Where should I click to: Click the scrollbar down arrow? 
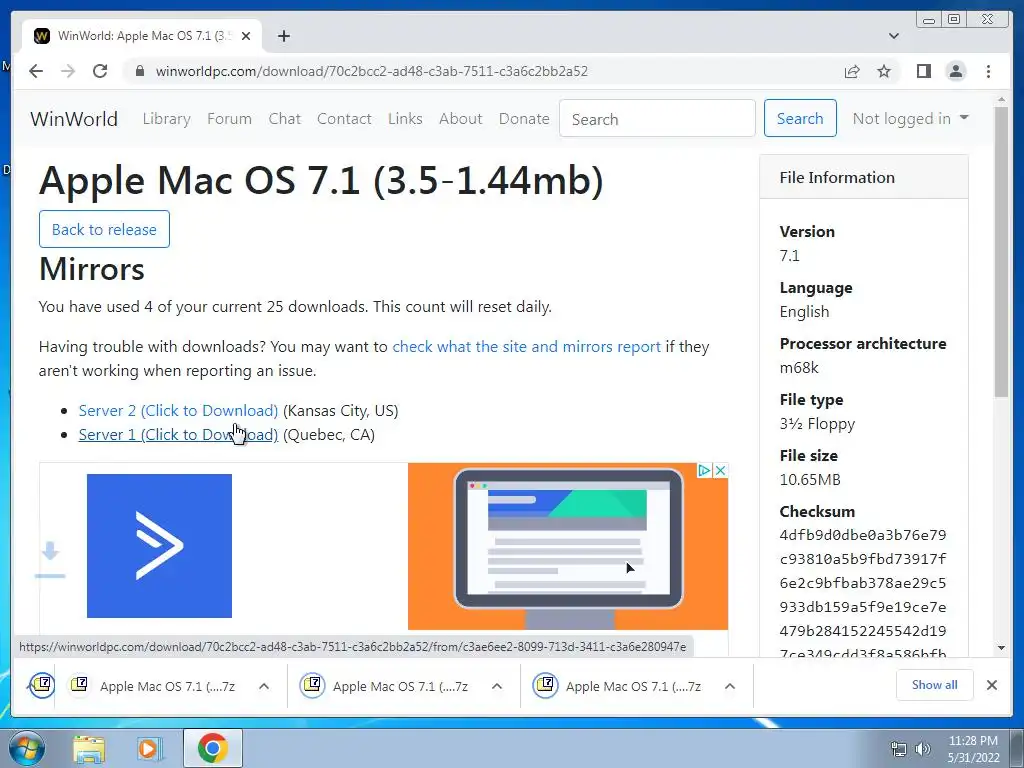coord(1002,648)
